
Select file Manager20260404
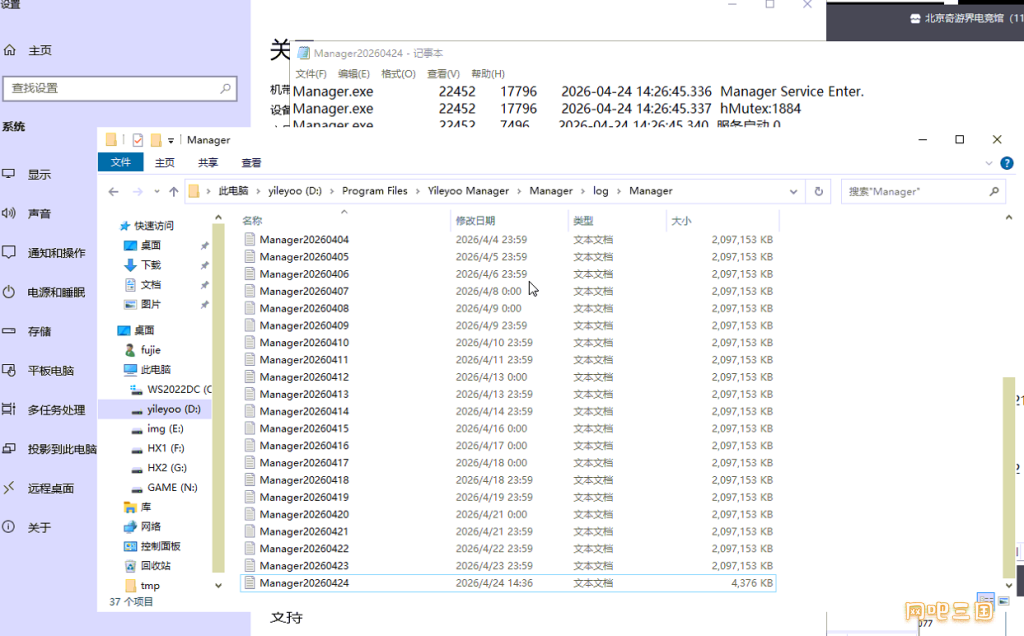coord(508,240)
